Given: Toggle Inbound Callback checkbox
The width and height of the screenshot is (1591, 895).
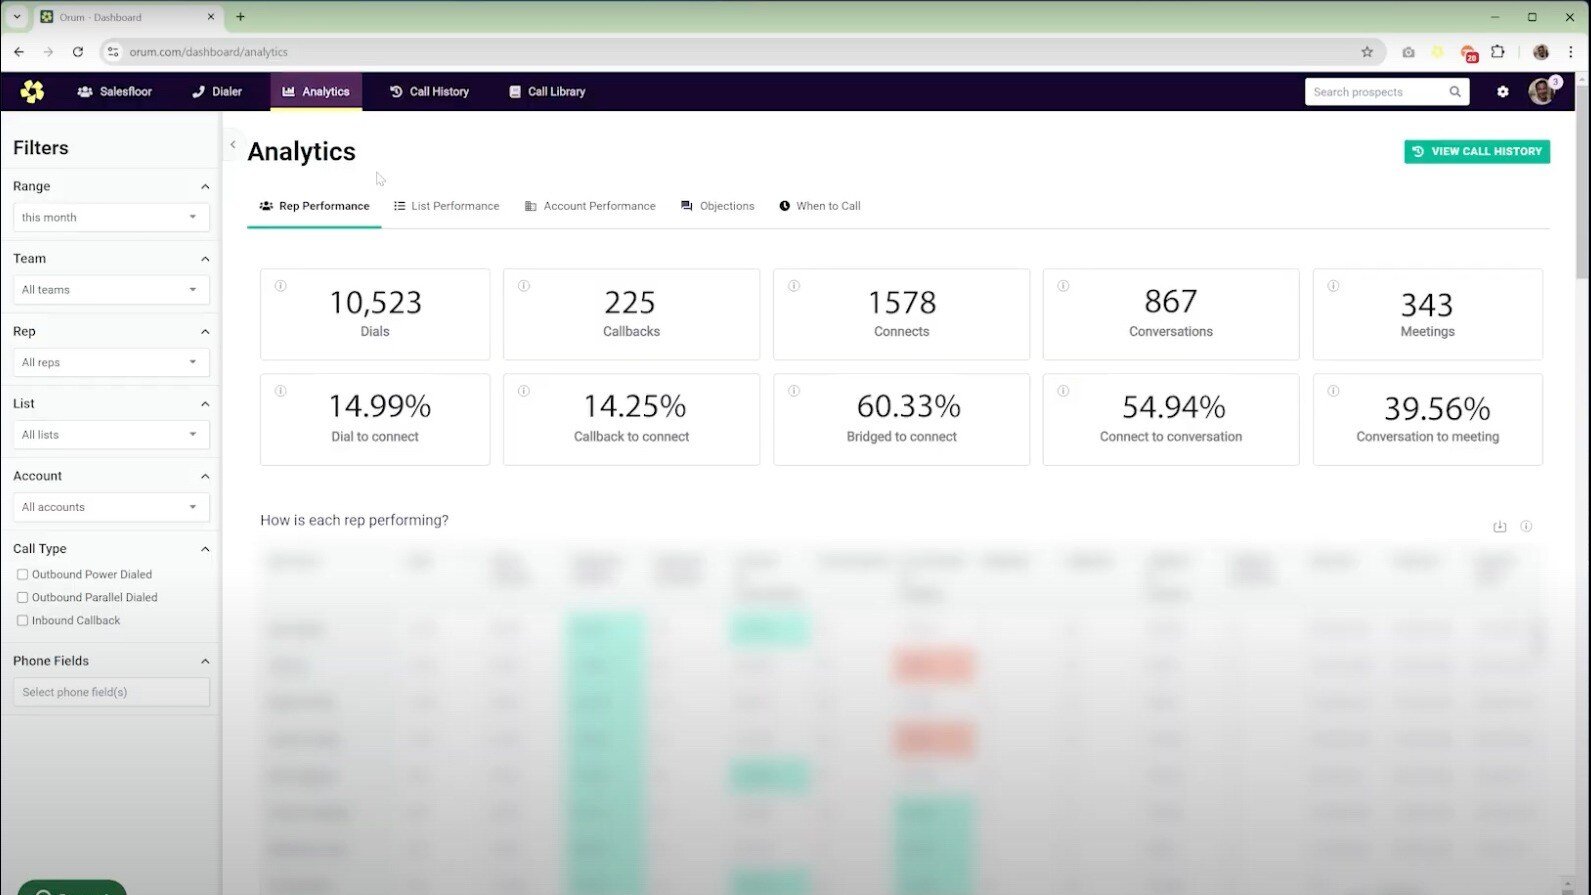Looking at the screenshot, I should coord(22,621).
